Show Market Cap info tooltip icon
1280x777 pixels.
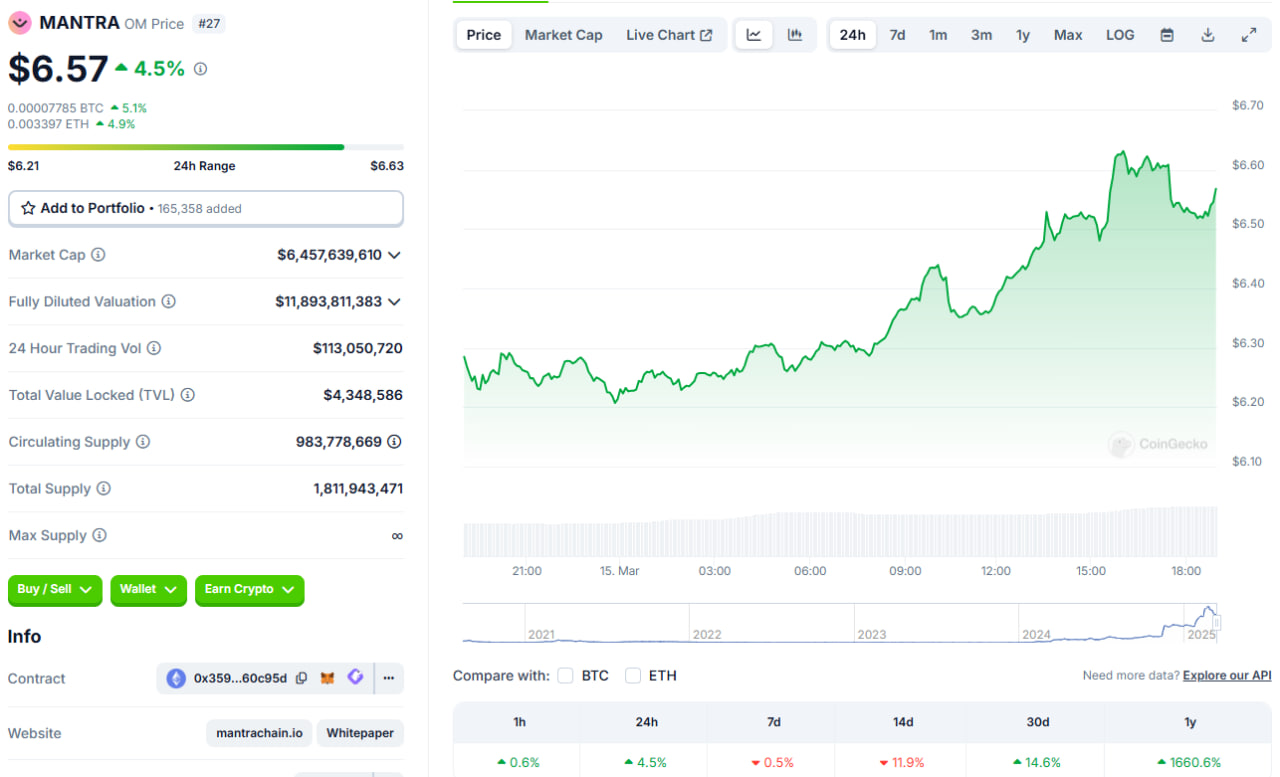click(x=98, y=255)
